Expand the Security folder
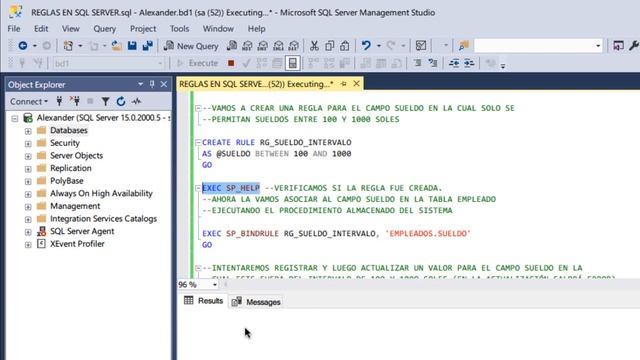 pyautogui.click(x=28, y=144)
